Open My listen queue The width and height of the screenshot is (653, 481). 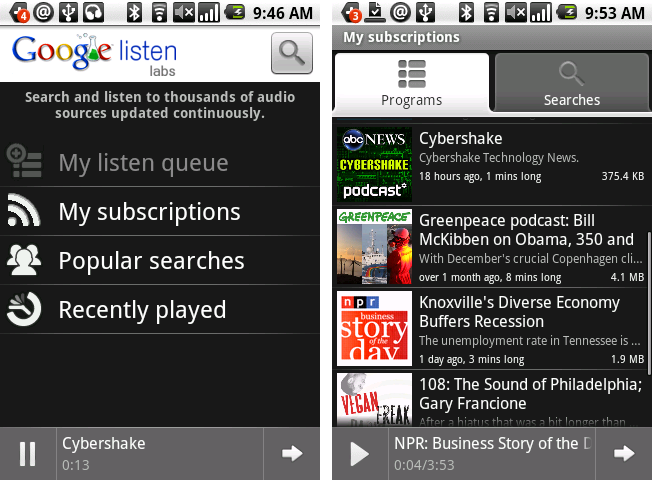pos(143,163)
